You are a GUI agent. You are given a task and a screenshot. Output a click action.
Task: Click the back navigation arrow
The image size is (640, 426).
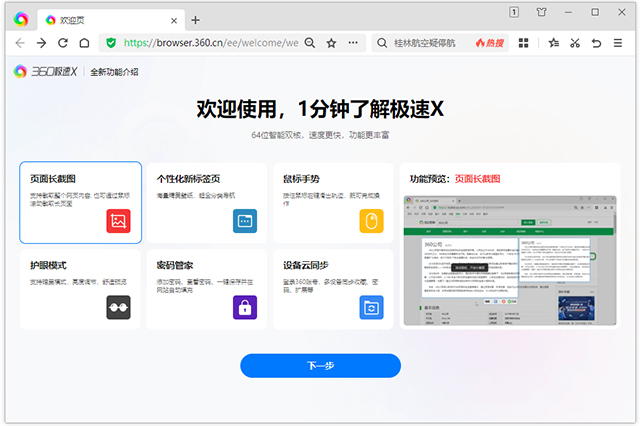click(20, 43)
